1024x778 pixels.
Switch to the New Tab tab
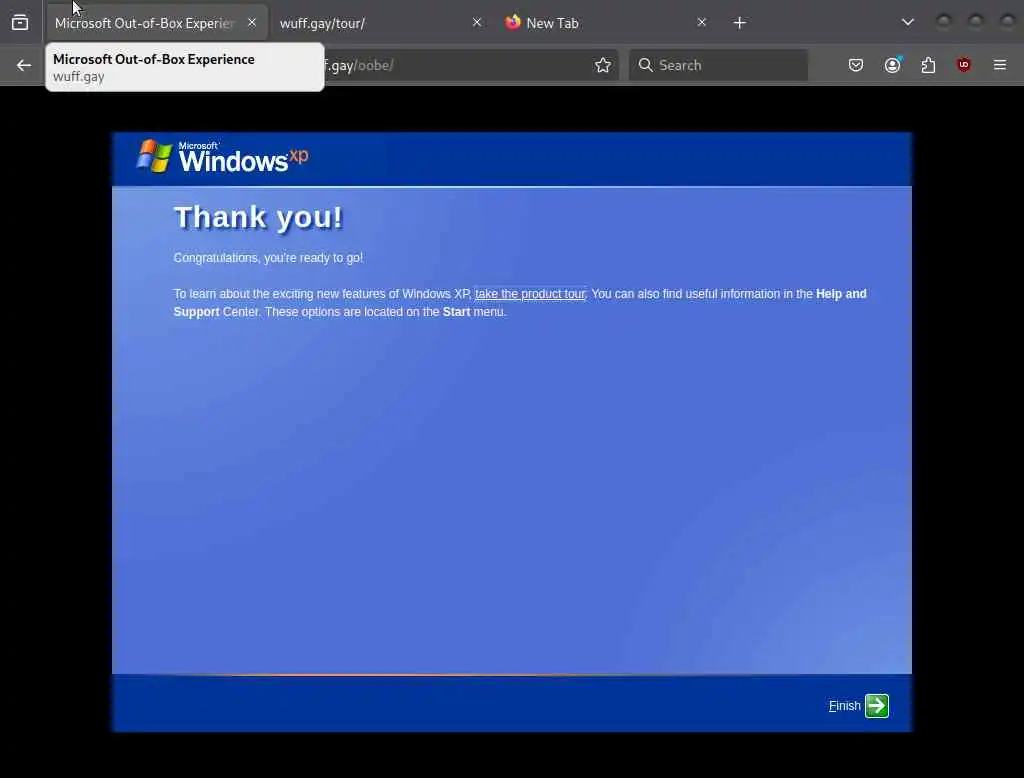[605, 23]
